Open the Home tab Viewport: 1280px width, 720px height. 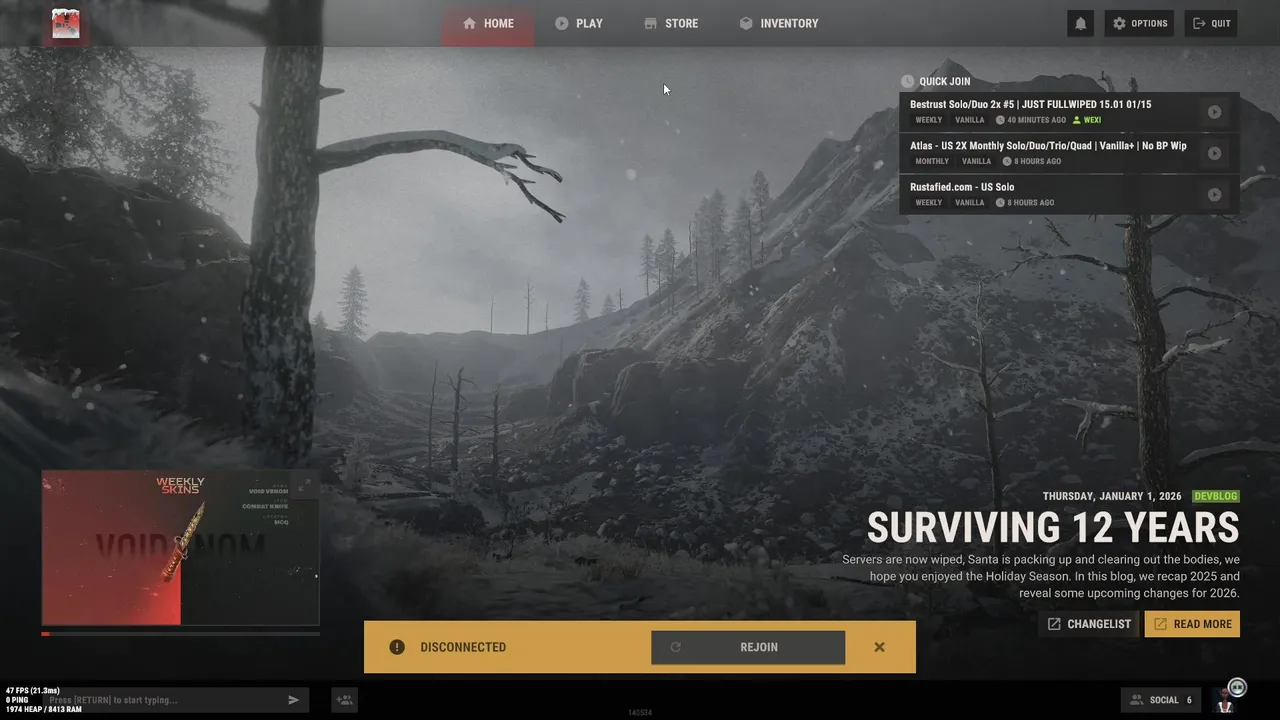coord(488,23)
